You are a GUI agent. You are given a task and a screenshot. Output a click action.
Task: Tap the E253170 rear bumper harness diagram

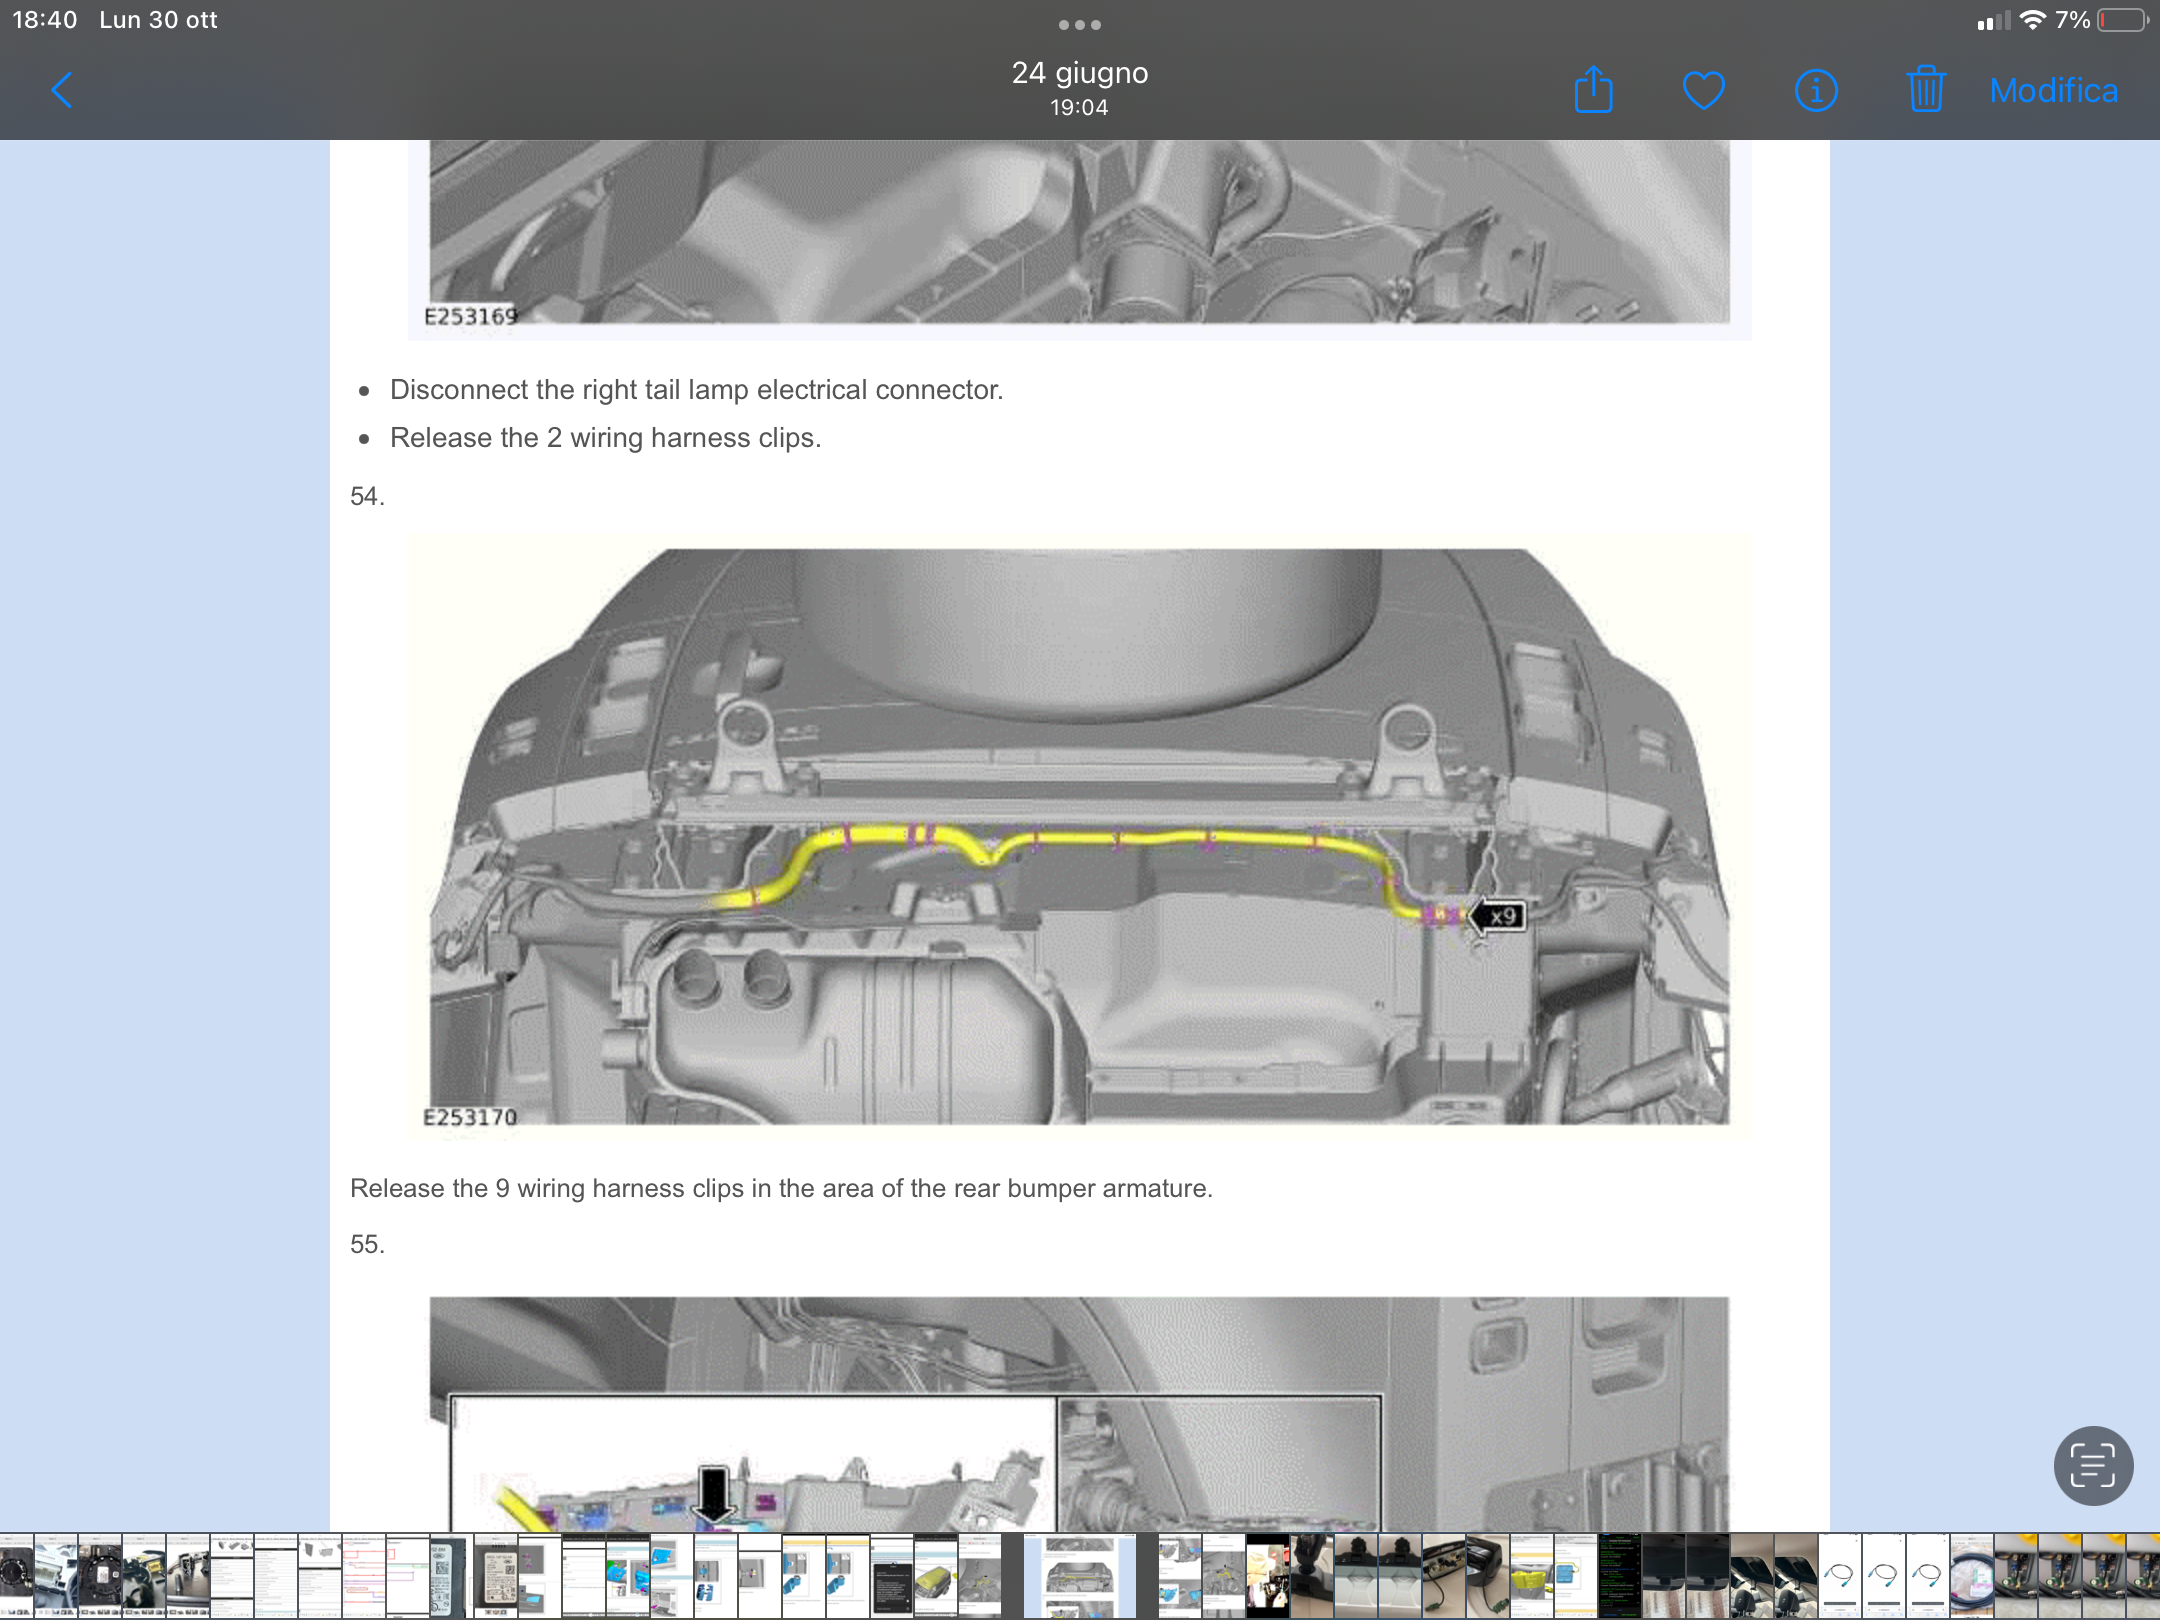pyautogui.click(x=1080, y=838)
